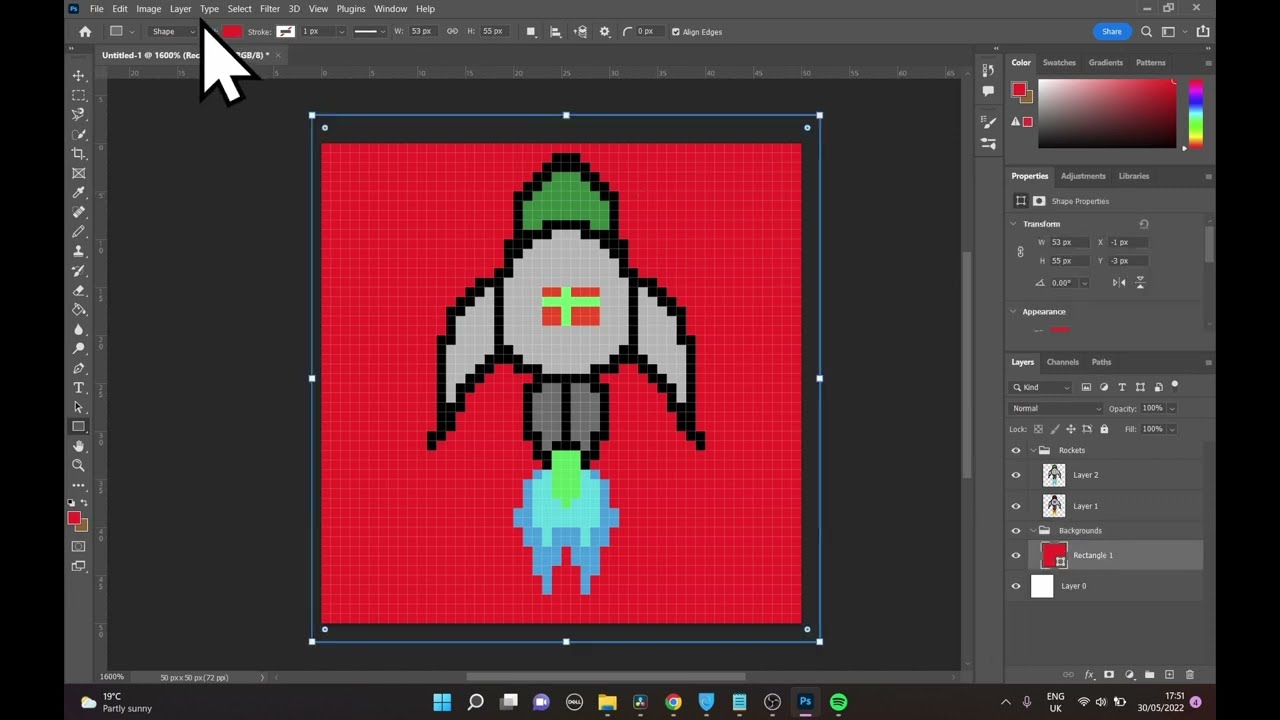Open the stroke width dropdown
Screen dimensions: 1280x720
pos(341,31)
